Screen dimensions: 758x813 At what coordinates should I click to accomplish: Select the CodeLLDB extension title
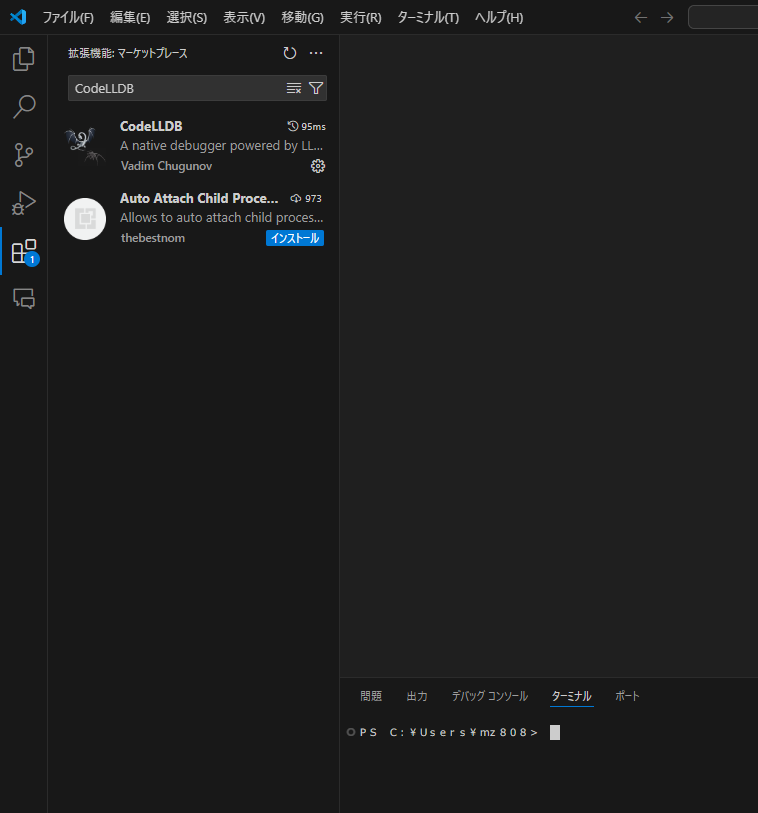(151, 126)
